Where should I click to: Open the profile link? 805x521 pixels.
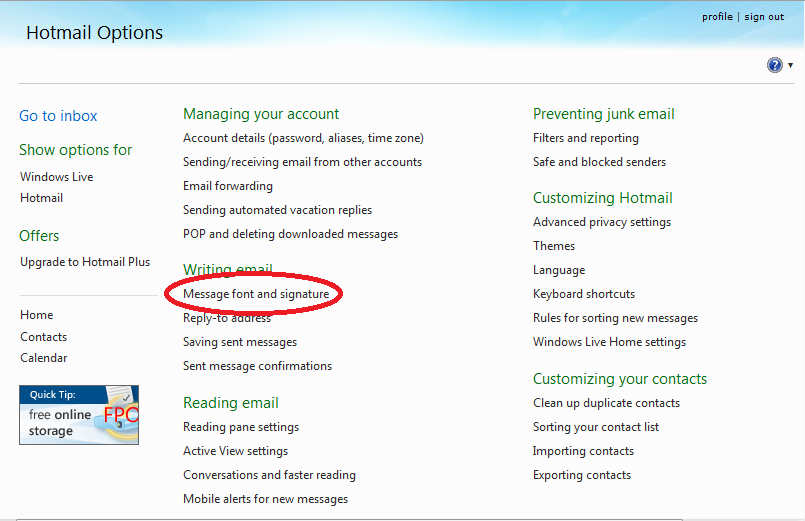click(x=717, y=17)
